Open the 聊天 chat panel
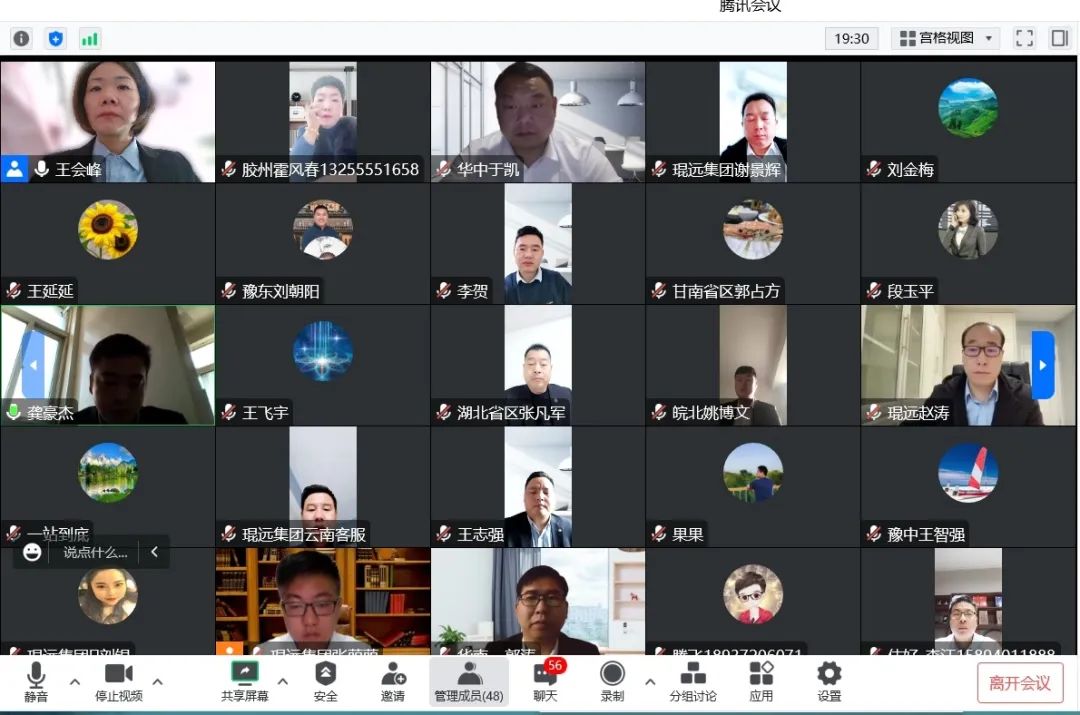 click(546, 682)
